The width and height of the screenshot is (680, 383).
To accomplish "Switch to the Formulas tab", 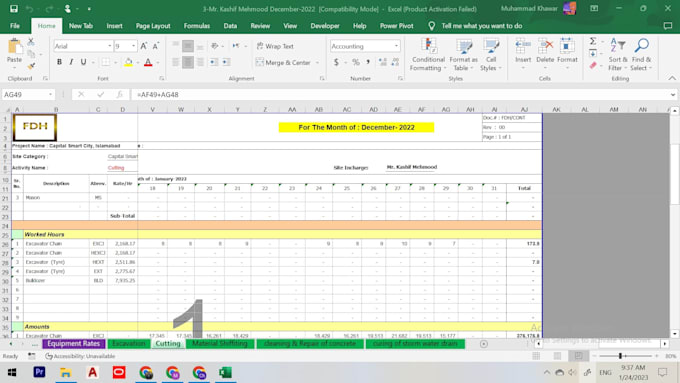I will pyautogui.click(x=197, y=26).
